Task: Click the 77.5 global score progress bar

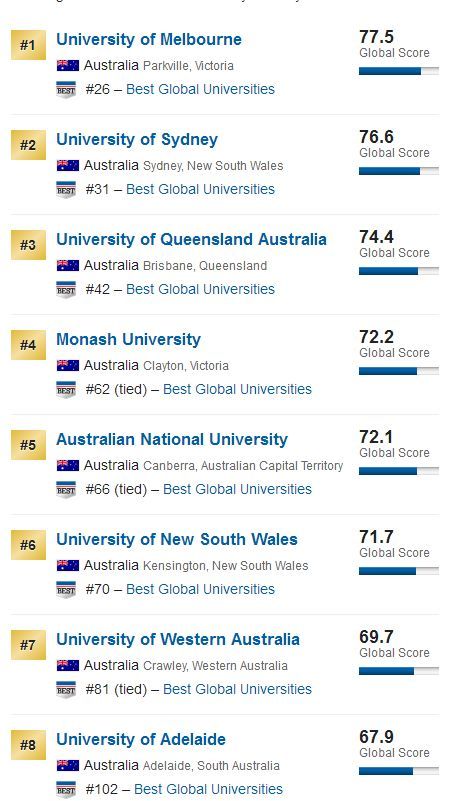Action: pos(399,72)
